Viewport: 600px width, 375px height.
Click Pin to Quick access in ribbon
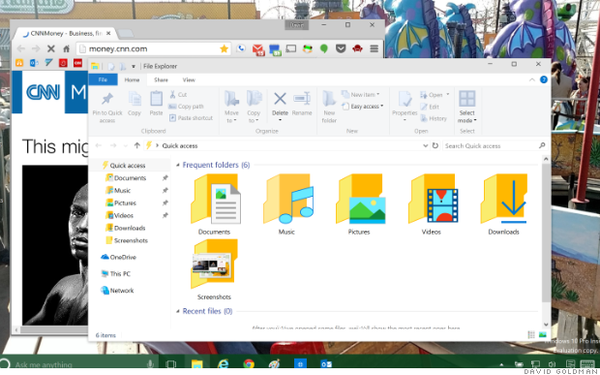107,107
